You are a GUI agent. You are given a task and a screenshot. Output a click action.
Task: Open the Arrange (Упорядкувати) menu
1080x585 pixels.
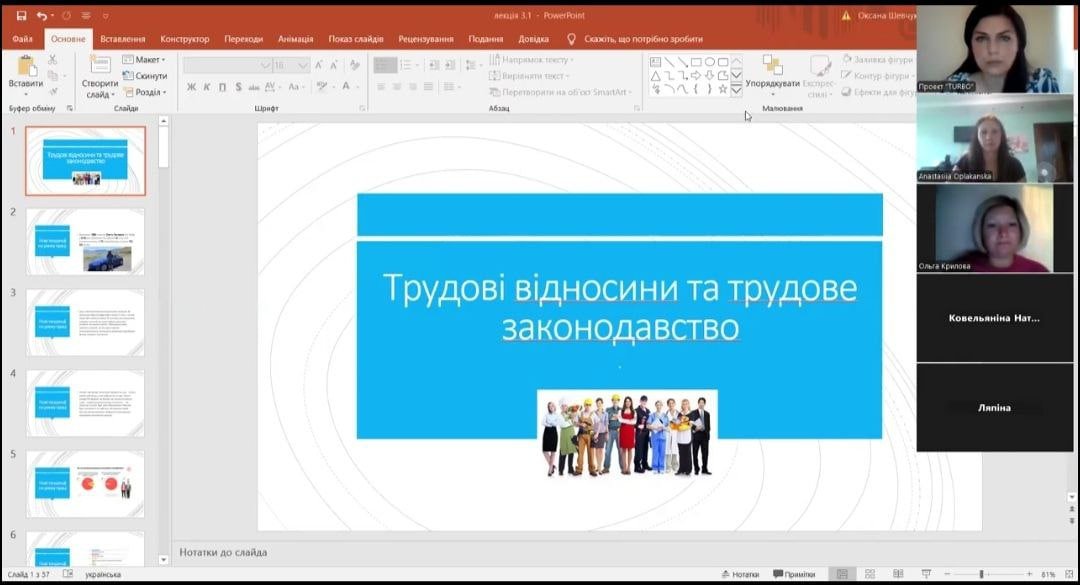click(772, 75)
